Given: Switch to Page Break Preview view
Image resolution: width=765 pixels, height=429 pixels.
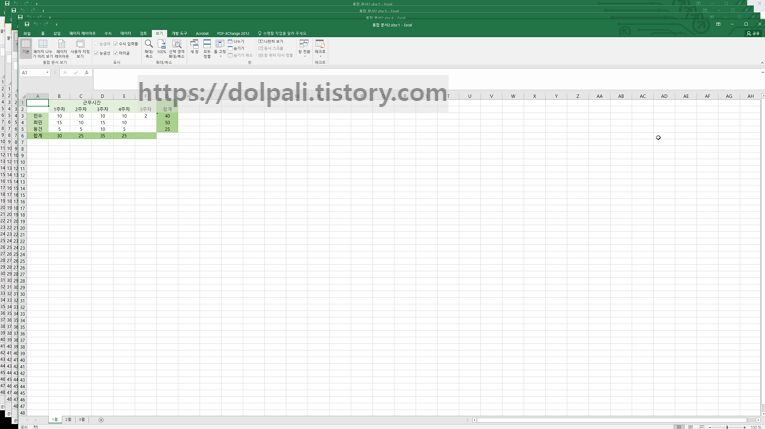Looking at the screenshot, I should tap(42, 49).
